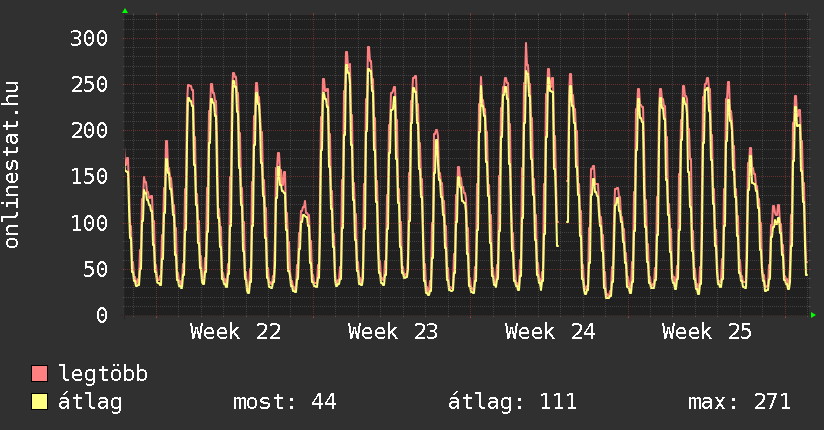Viewport: 824px width, 430px height.
Task: Click the Week 24 axis label
Action: click(x=550, y=332)
